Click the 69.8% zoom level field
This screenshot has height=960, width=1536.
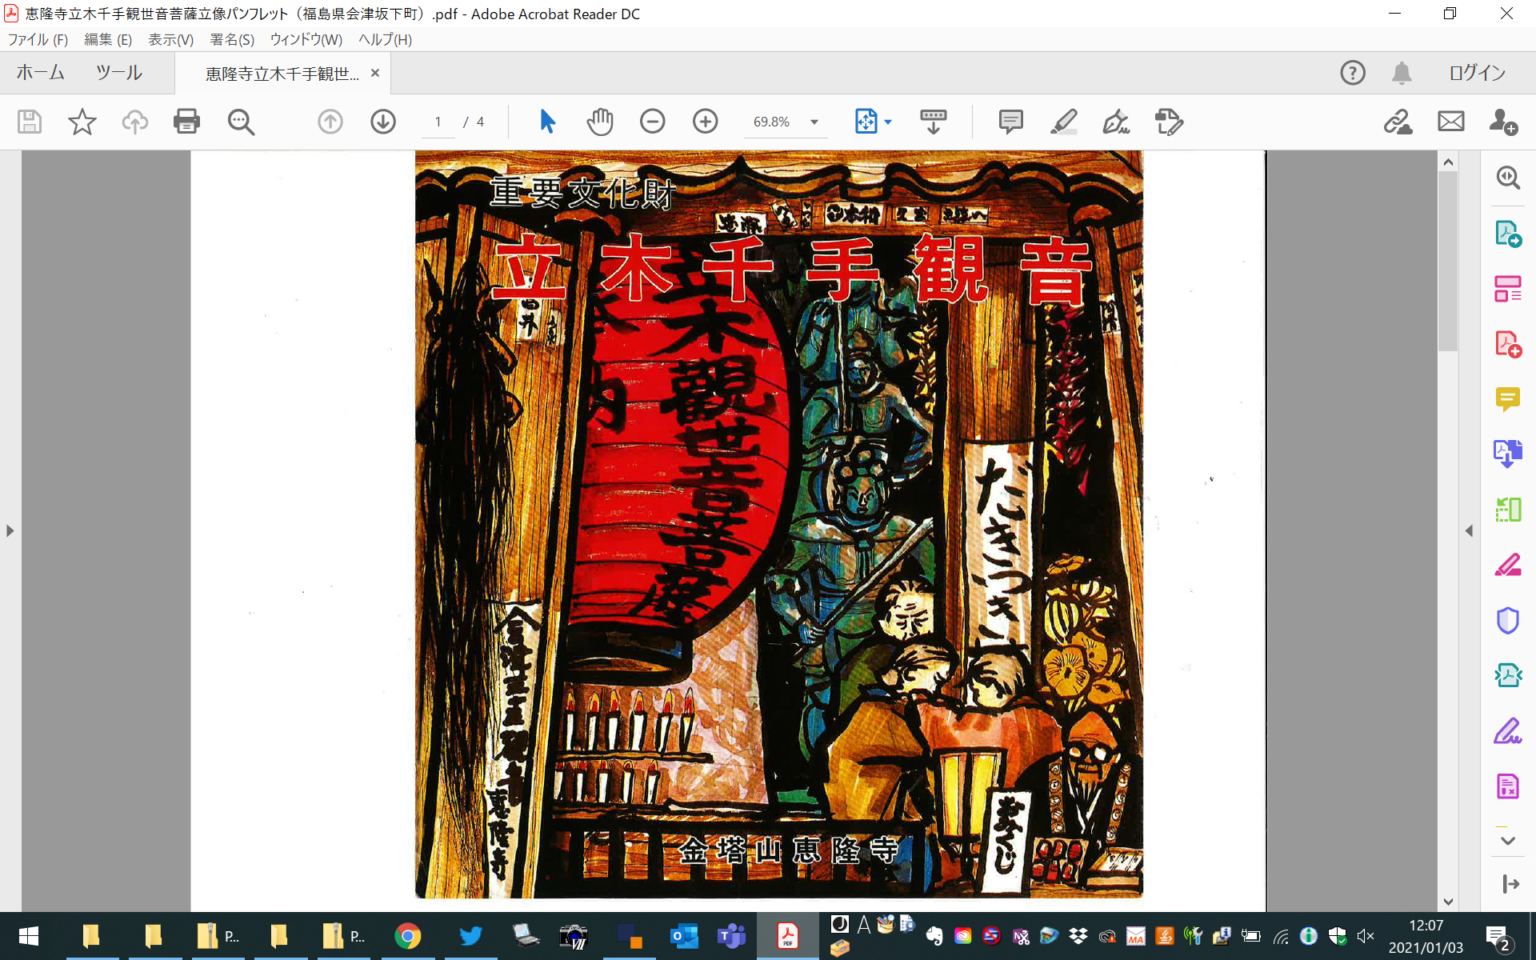[x=771, y=122]
